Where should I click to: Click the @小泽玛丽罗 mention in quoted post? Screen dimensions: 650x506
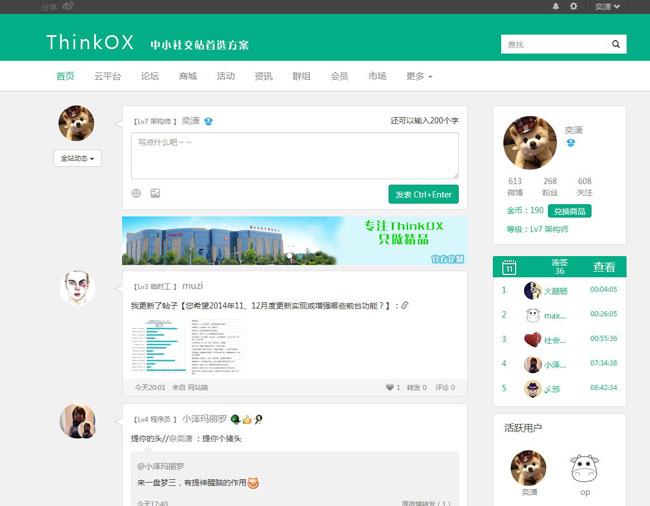click(160, 466)
